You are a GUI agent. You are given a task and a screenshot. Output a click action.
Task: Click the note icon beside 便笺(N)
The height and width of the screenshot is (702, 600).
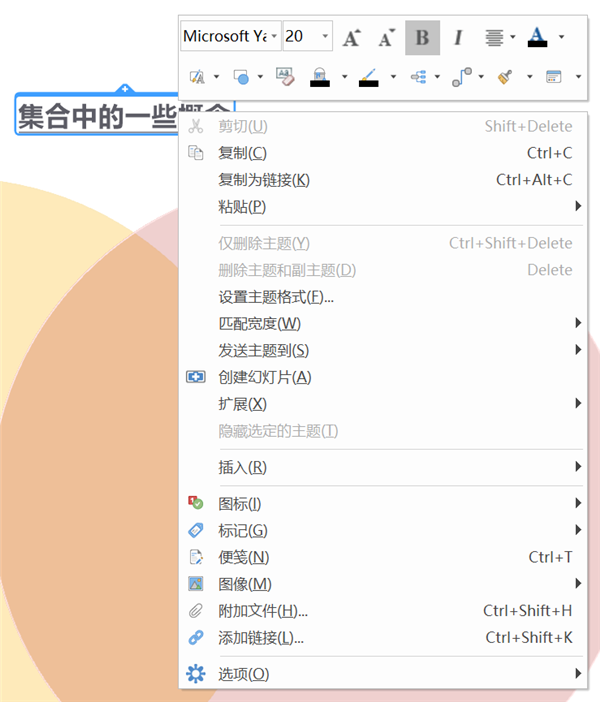[x=196, y=557]
